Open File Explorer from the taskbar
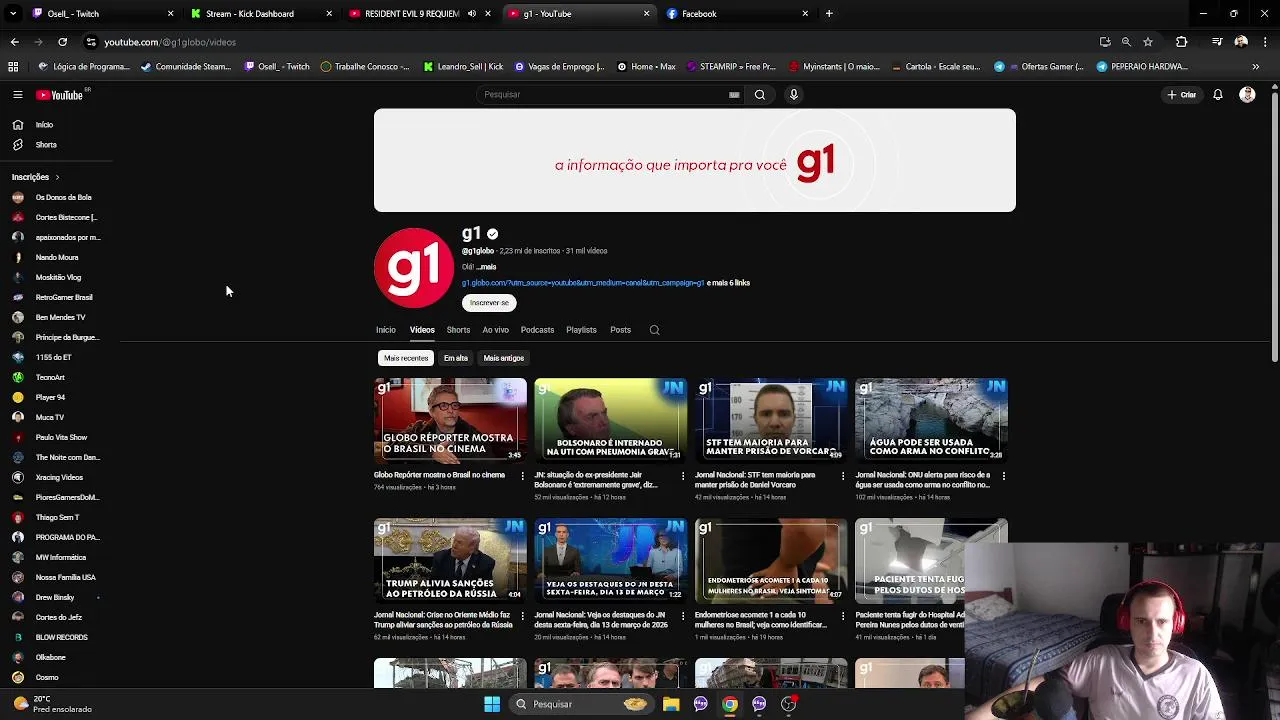This screenshot has height=720, width=1280. coord(671,704)
